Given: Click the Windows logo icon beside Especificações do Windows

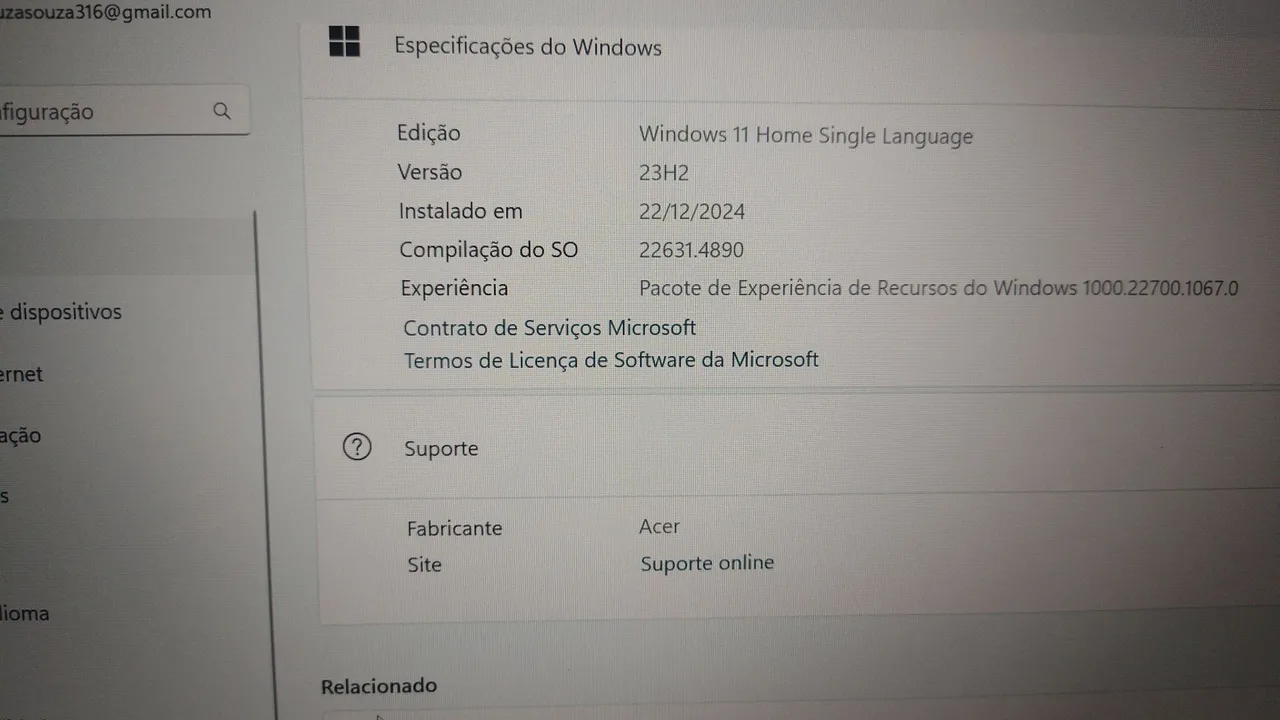Looking at the screenshot, I should (344, 41).
